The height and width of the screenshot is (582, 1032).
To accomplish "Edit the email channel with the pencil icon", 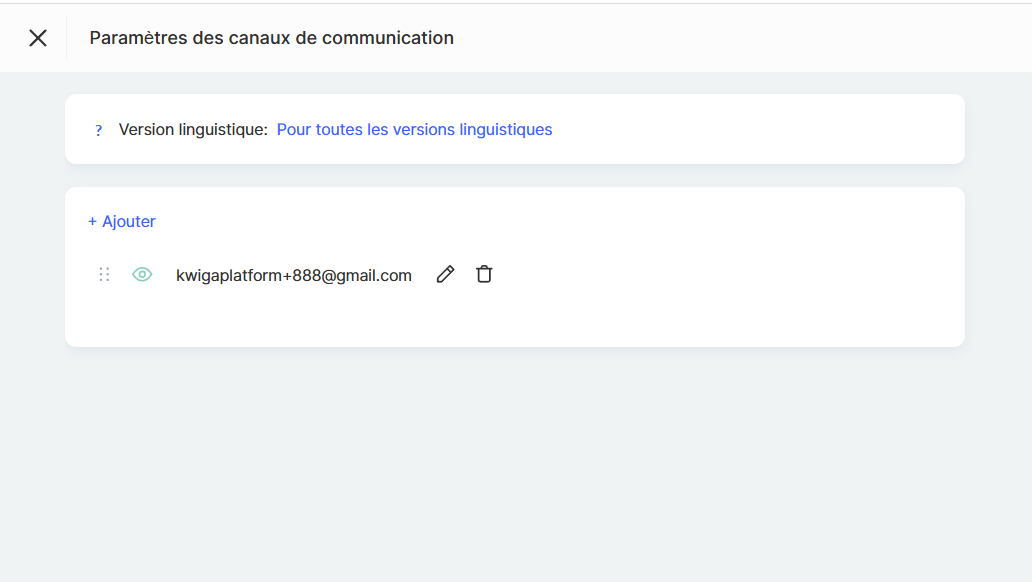I will click(446, 274).
